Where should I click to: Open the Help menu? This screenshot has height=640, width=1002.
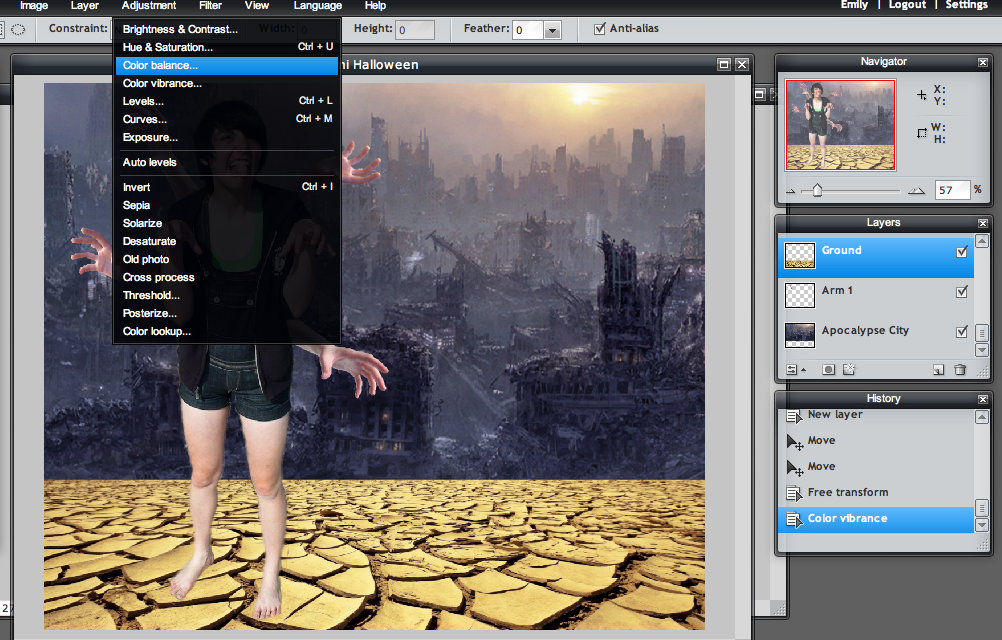pos(375,6)
